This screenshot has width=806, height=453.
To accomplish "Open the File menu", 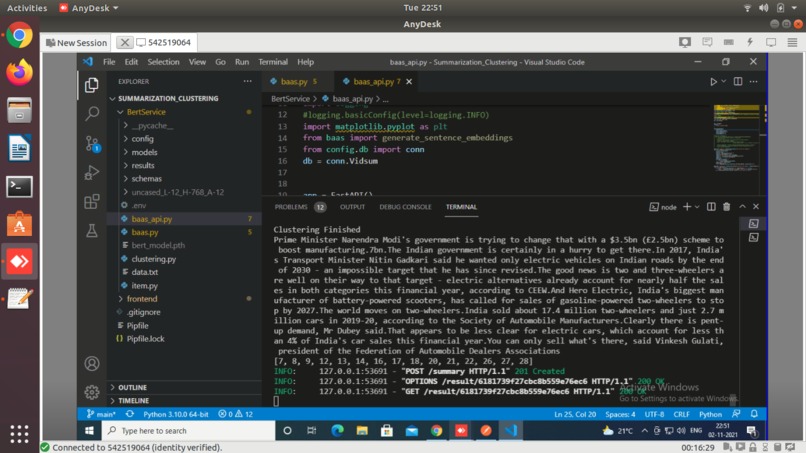I will pos(109,62).
